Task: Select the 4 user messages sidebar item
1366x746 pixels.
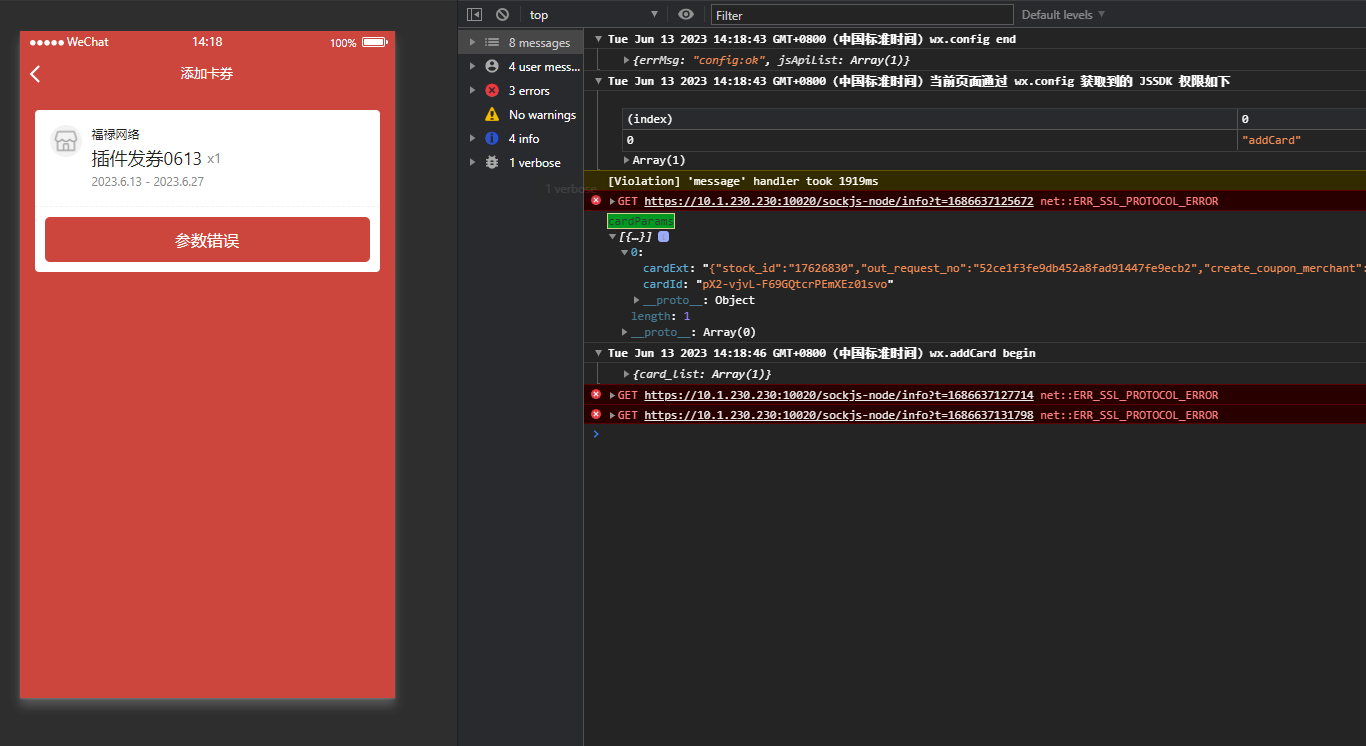Action: pos(521,67)
